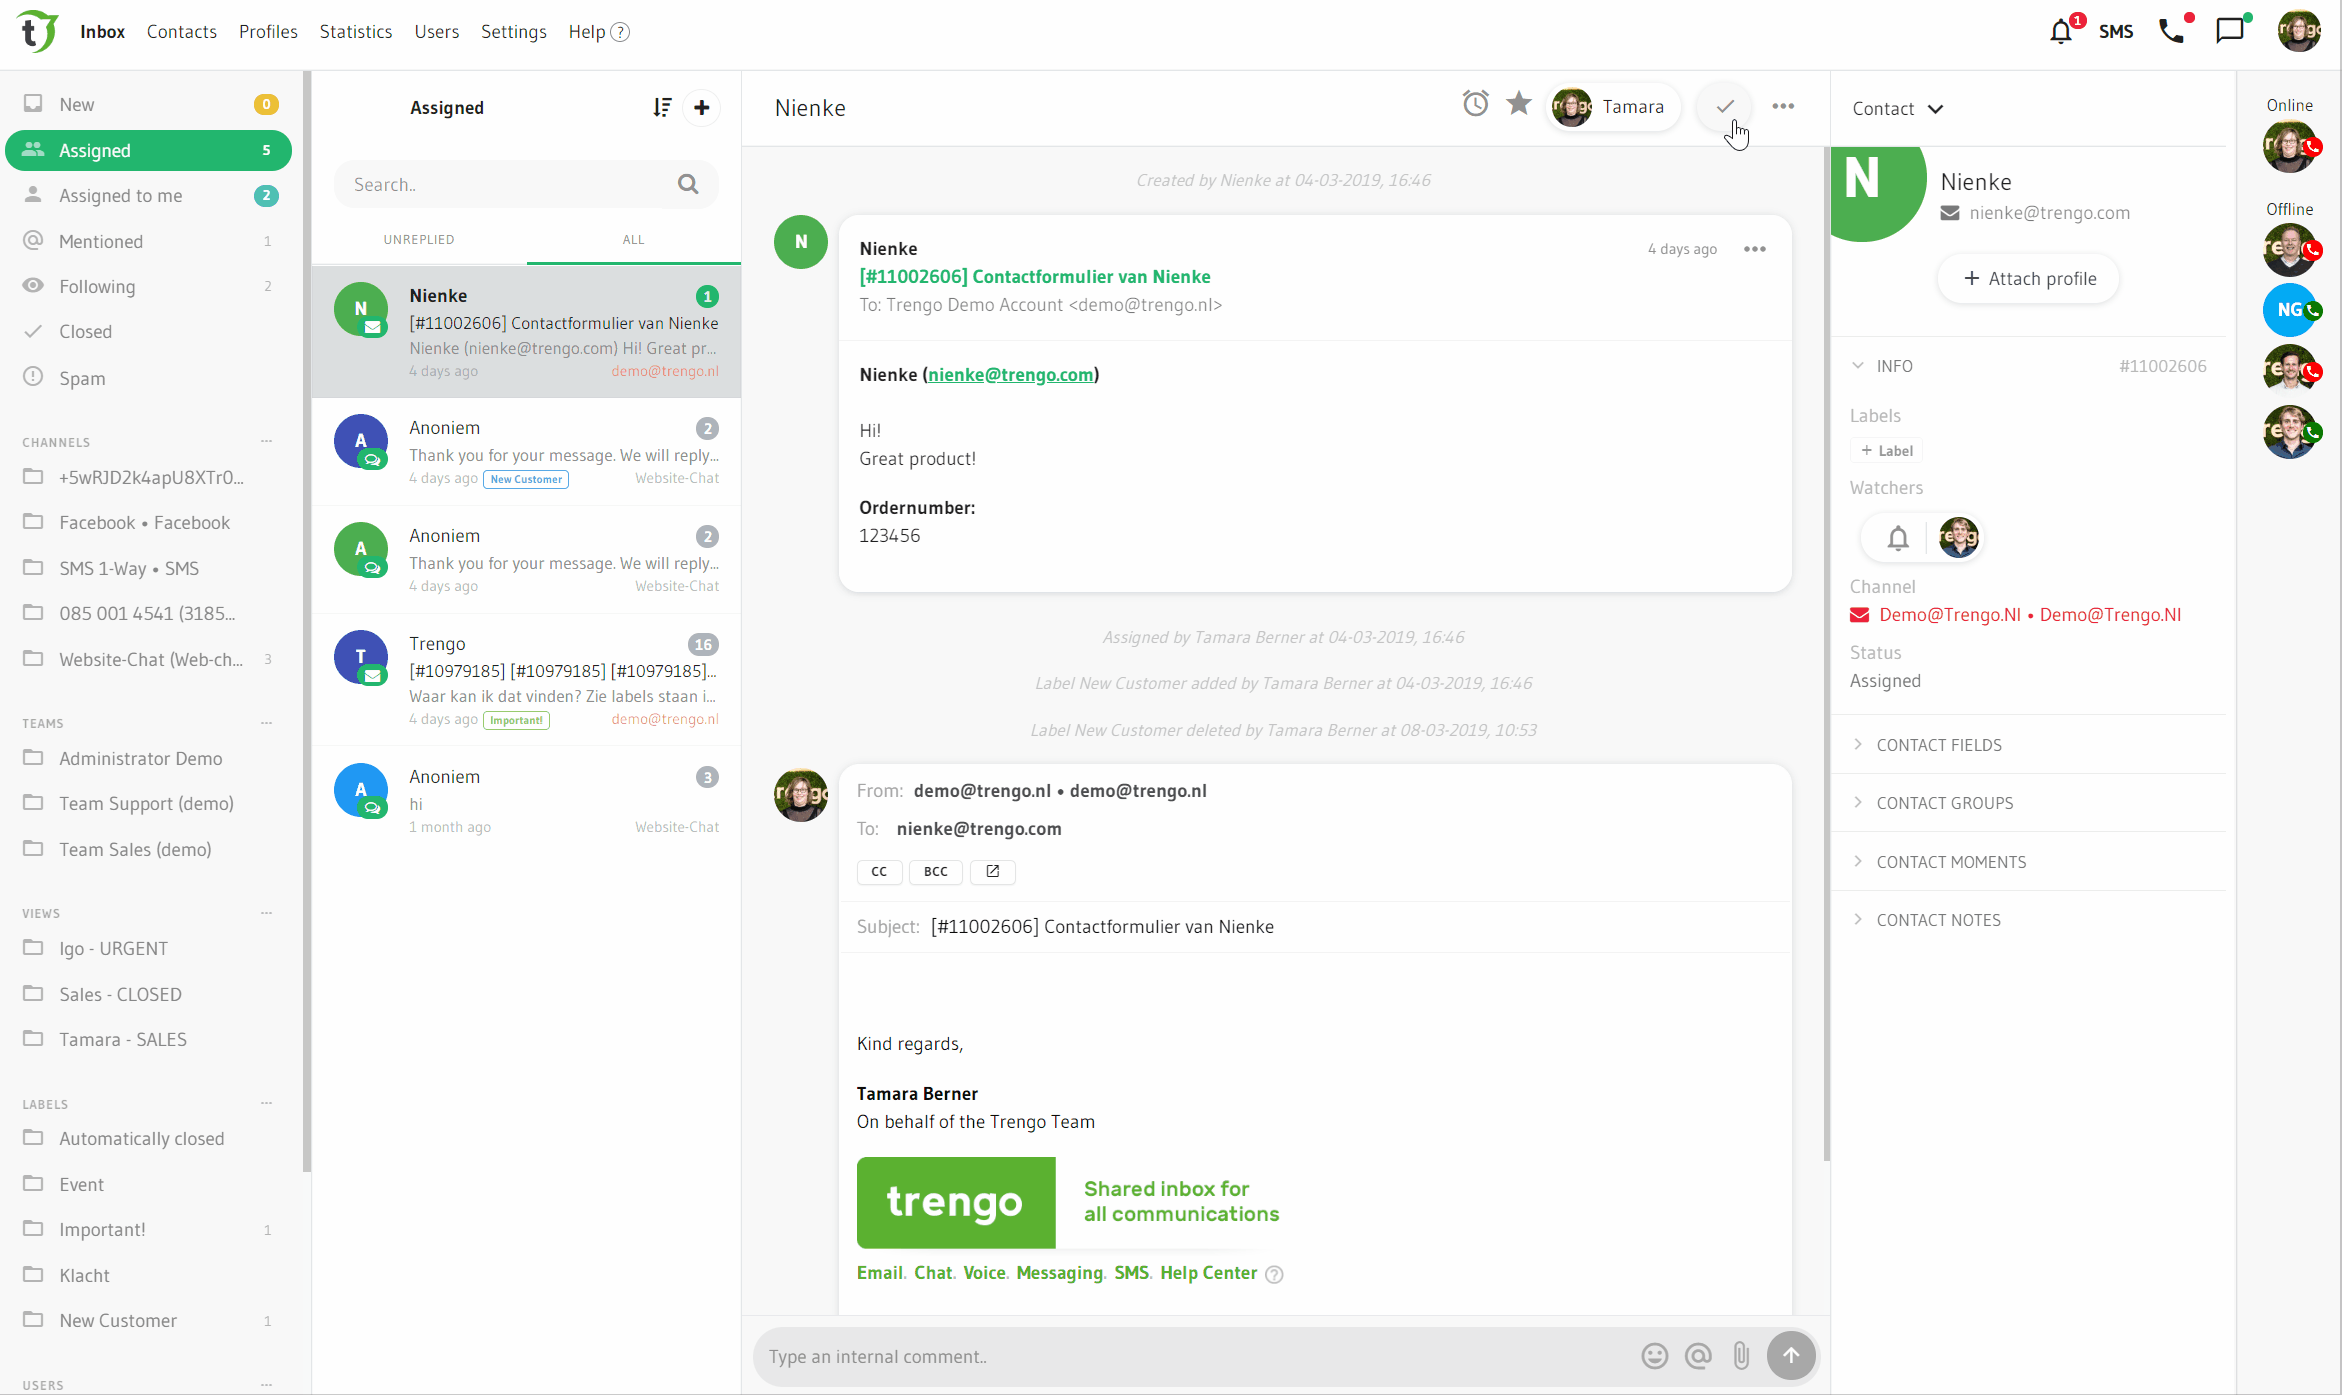Open Teams section options dots

267,723
